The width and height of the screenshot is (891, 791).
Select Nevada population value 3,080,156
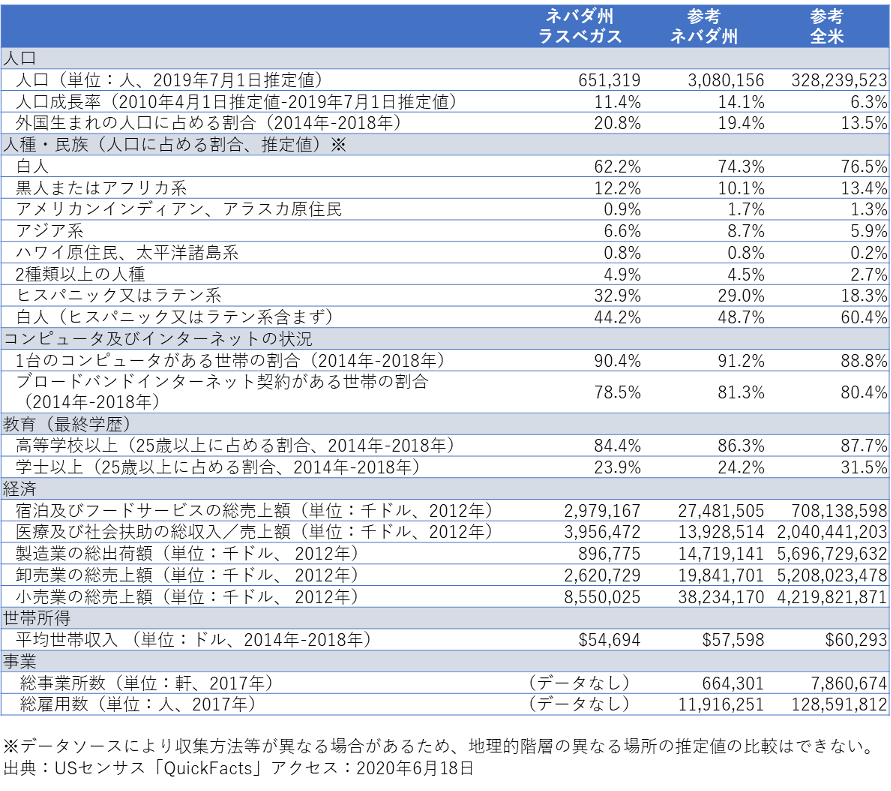pos(726,80)
